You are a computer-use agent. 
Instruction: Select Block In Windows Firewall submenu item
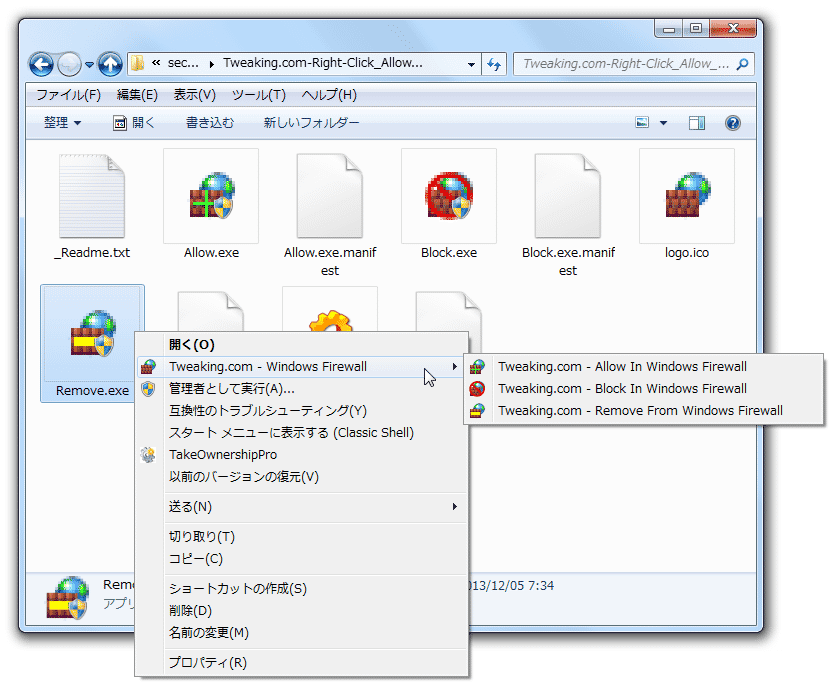[x=644, y=389]
